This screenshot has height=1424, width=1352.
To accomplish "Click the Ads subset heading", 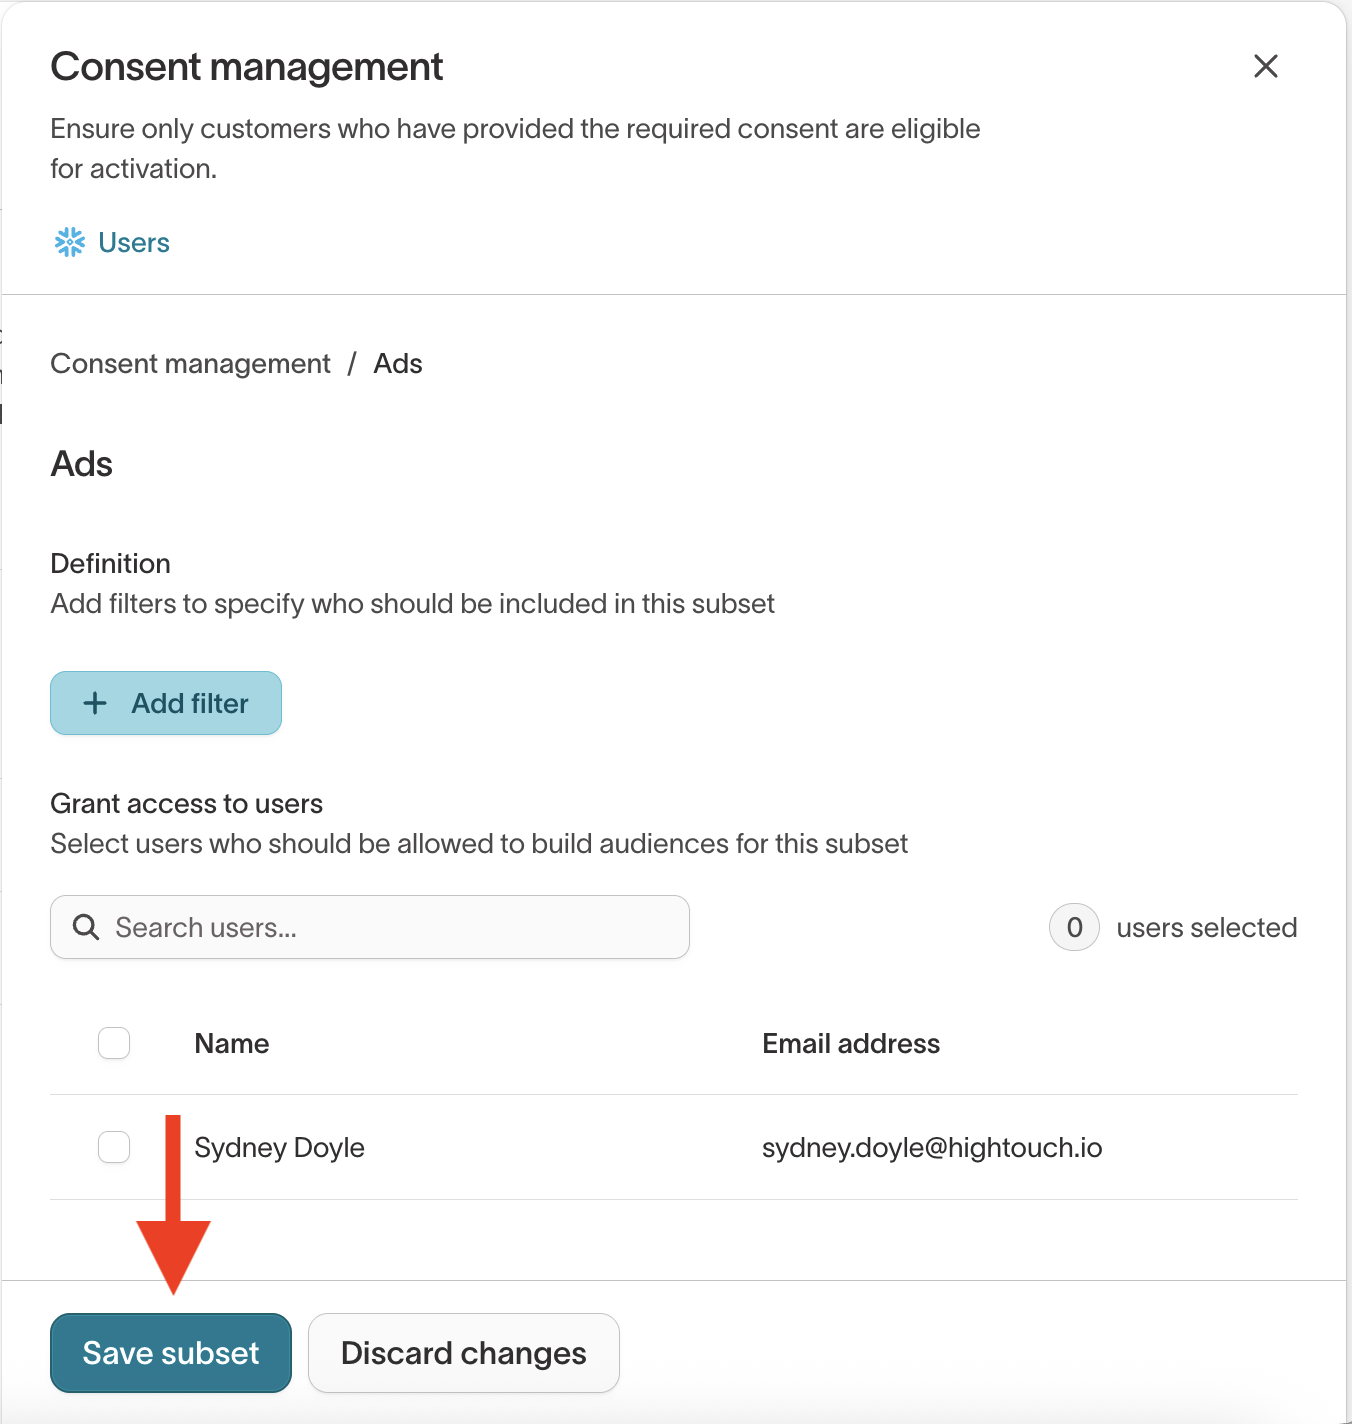I will coord(82,464).
